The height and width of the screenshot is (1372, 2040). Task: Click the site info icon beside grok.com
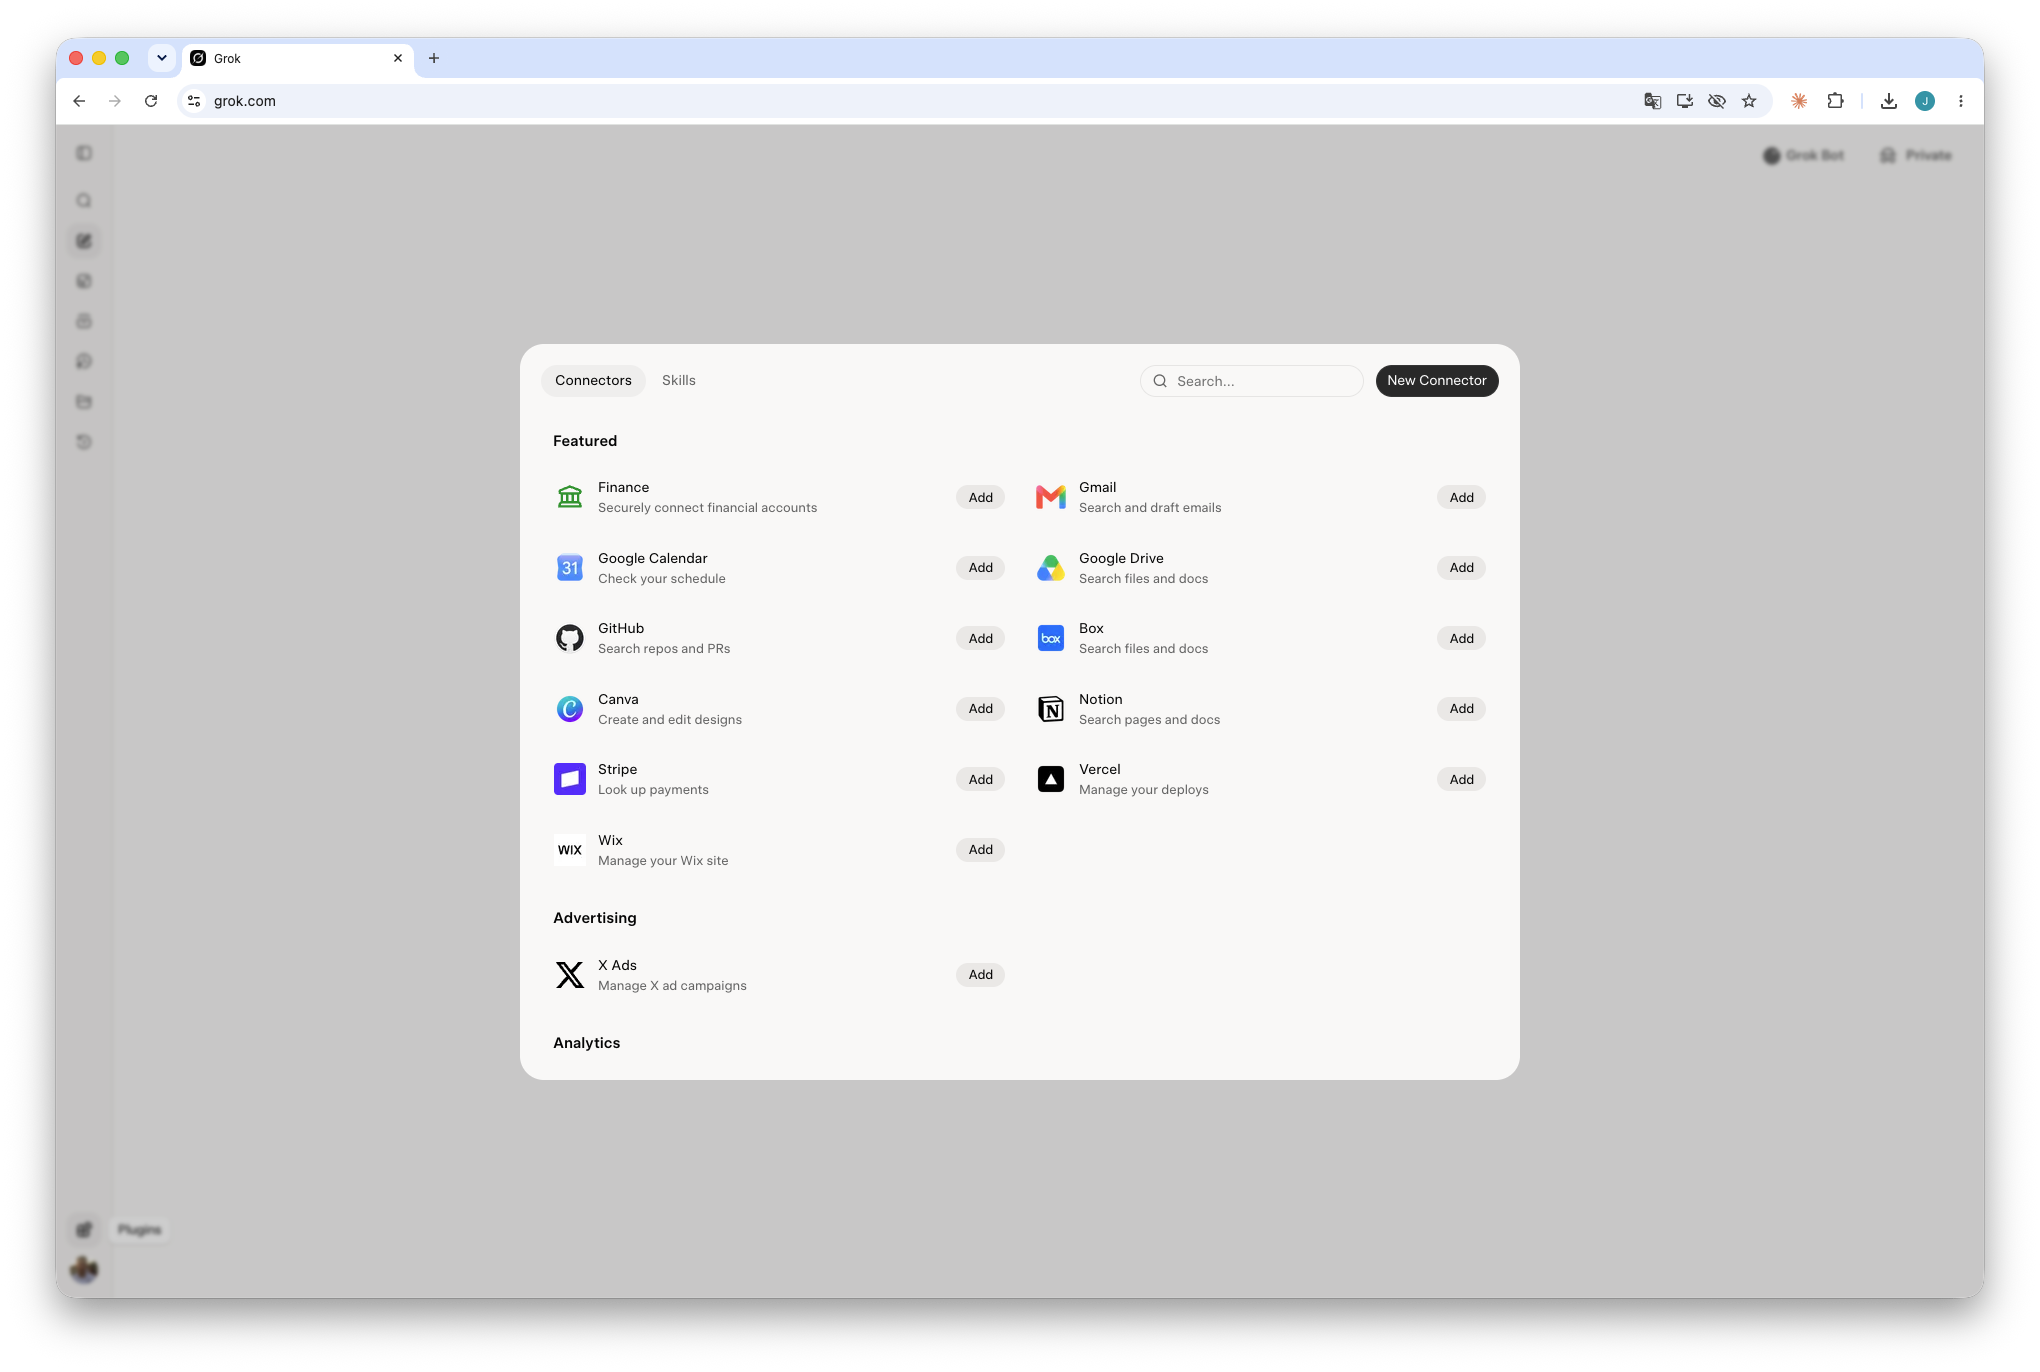click(x=195, y=101)
